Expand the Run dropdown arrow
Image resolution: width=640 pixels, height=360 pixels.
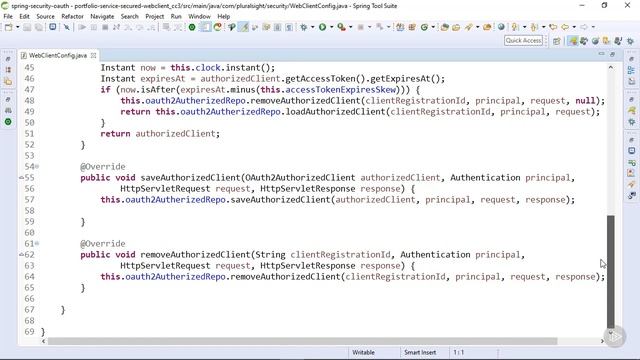331,27
